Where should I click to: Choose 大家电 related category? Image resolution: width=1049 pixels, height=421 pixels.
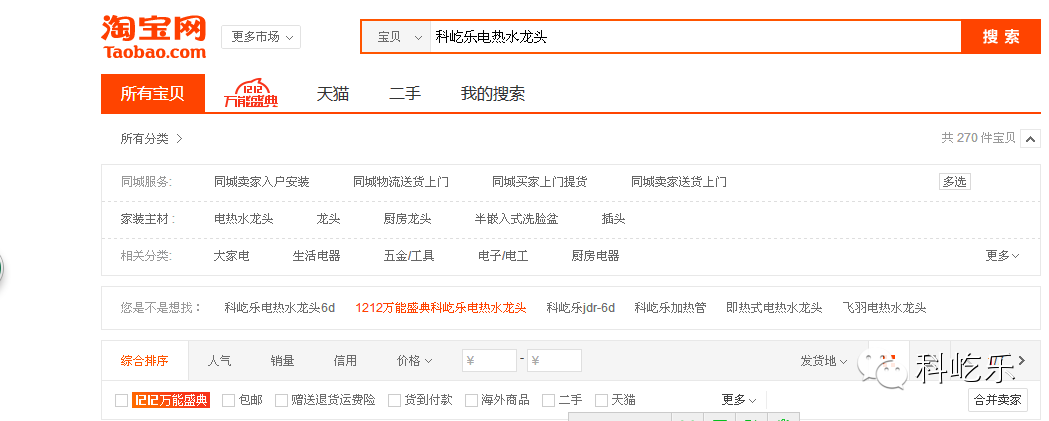click(x=231, y=256)
